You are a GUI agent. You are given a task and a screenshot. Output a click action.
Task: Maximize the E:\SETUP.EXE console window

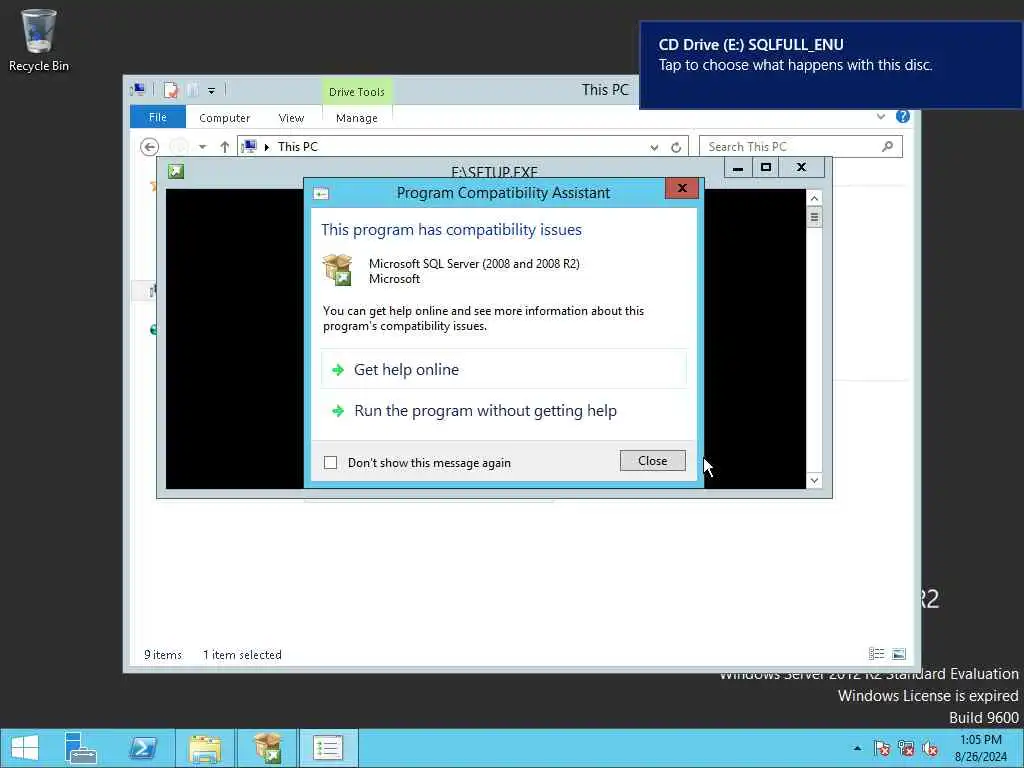click(766, 168)
